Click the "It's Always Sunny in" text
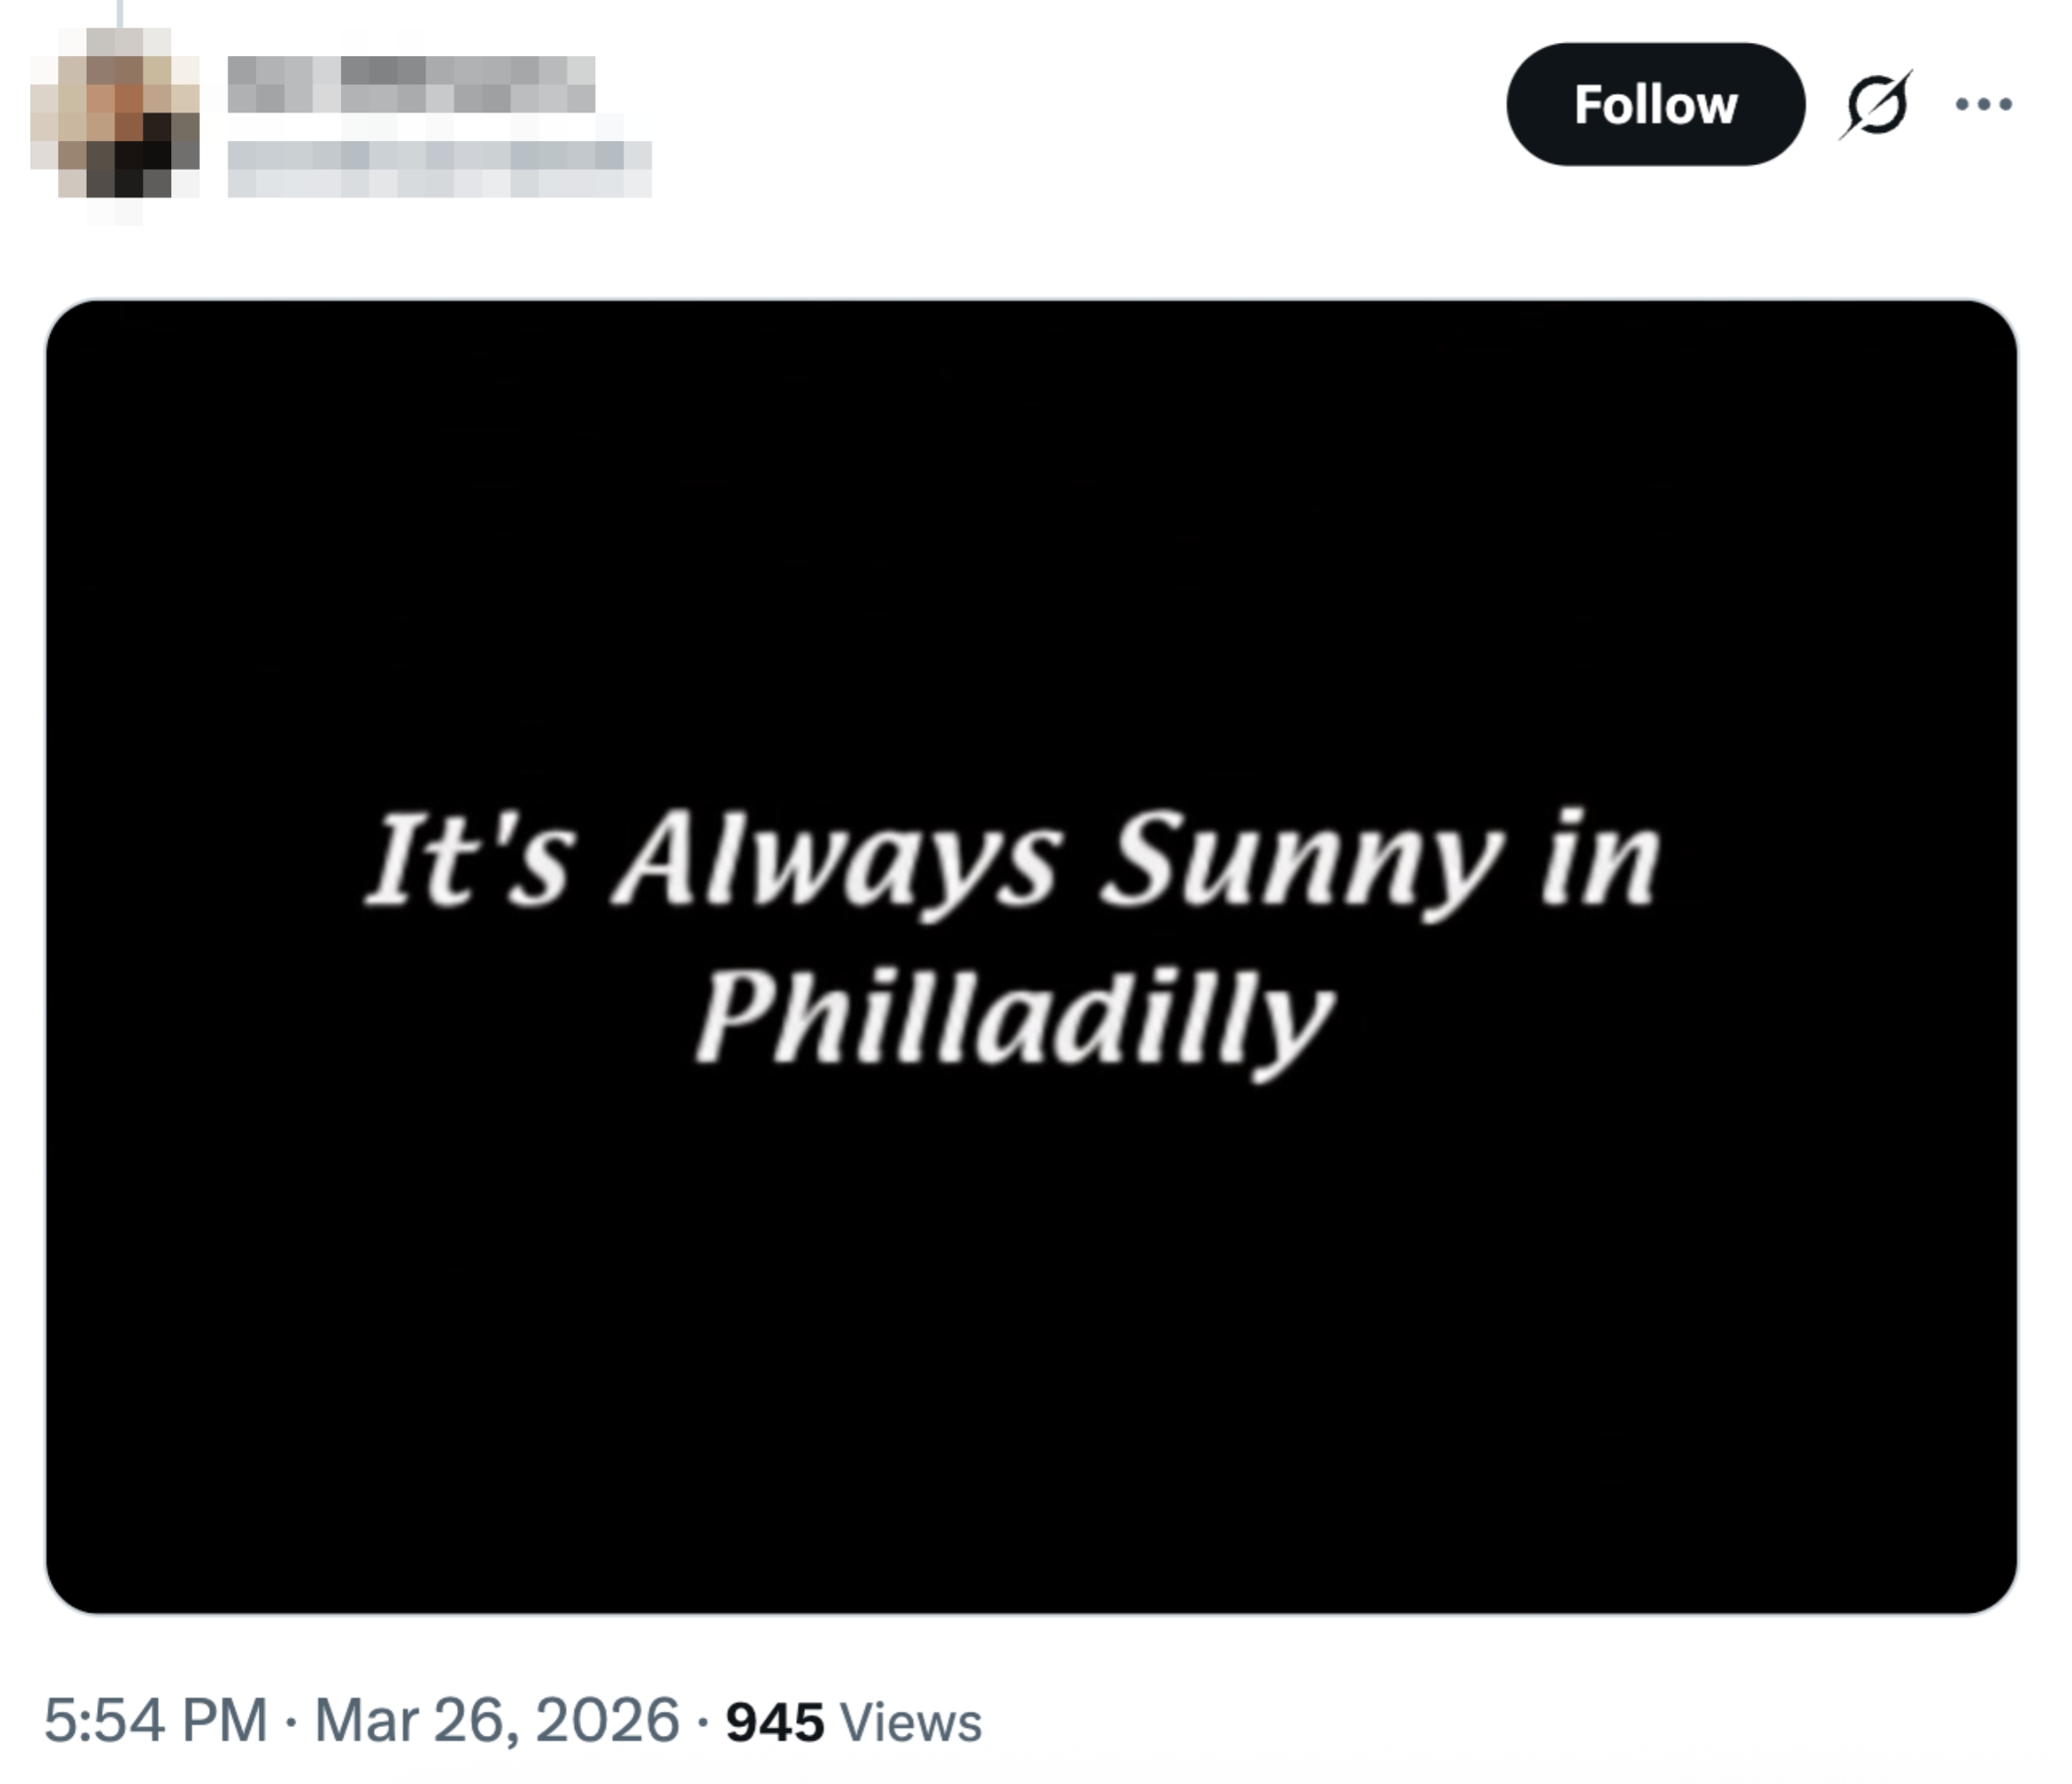2072x1784 pixels. (1012, 860)
